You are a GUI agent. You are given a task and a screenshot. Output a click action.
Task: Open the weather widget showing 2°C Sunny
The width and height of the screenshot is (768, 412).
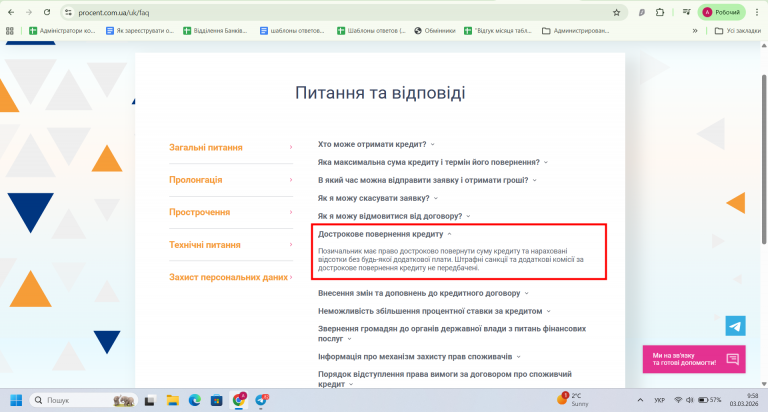573,400
